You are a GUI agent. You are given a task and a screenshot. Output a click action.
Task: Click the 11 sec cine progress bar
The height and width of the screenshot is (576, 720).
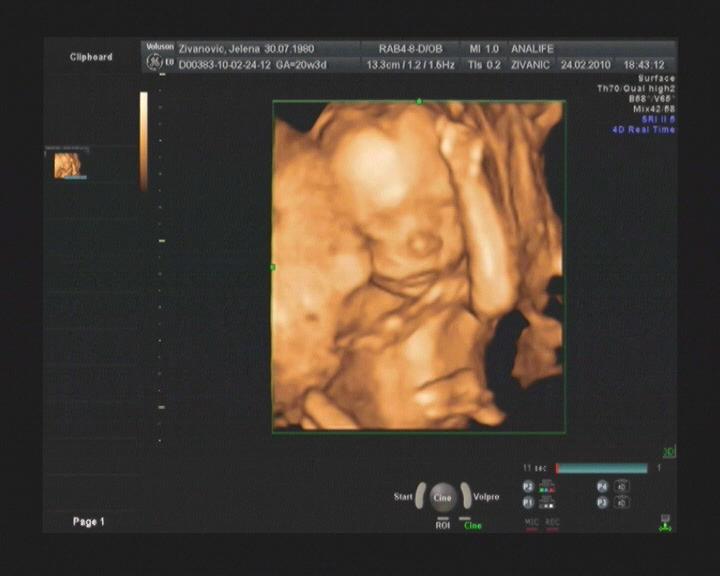601,468
